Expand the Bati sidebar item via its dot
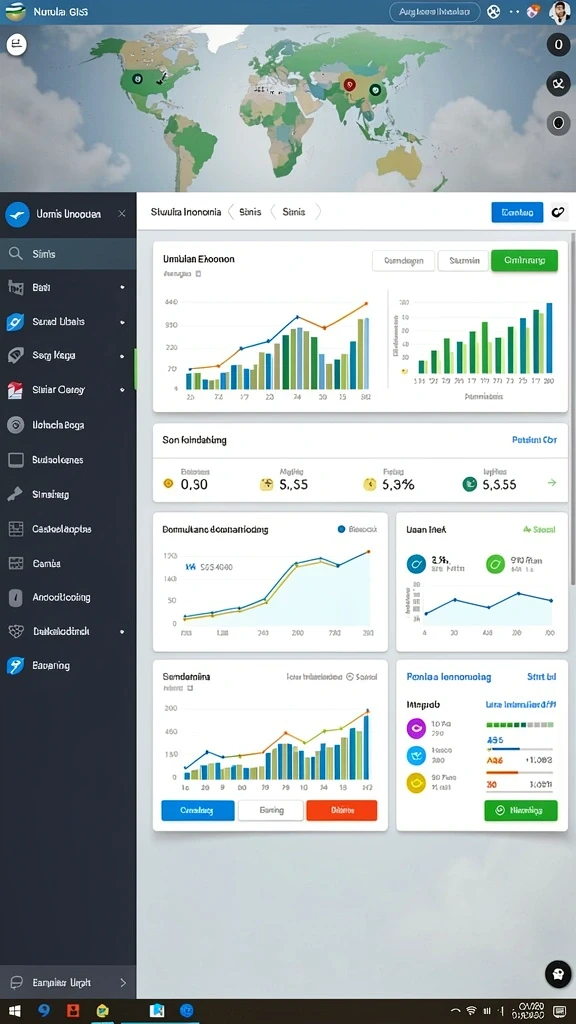The image size is (576, 1024). point(122,287)
